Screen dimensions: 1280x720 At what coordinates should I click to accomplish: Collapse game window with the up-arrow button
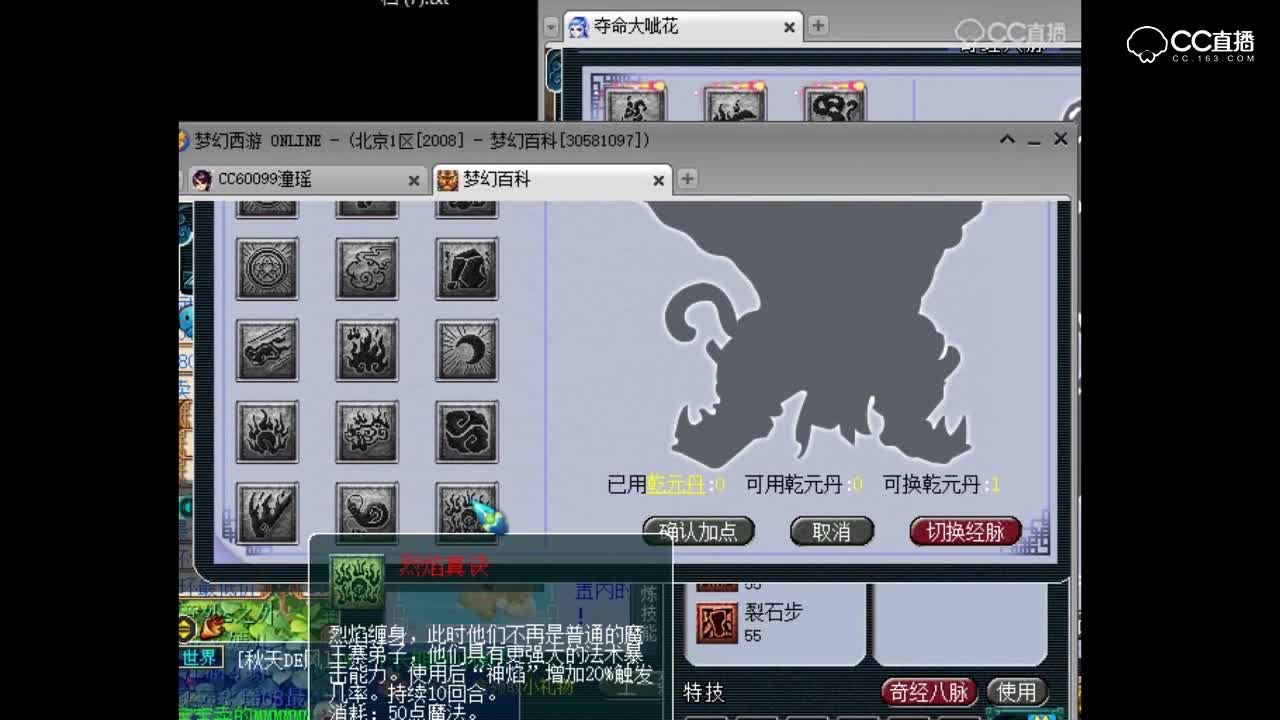pos(1008,139)
